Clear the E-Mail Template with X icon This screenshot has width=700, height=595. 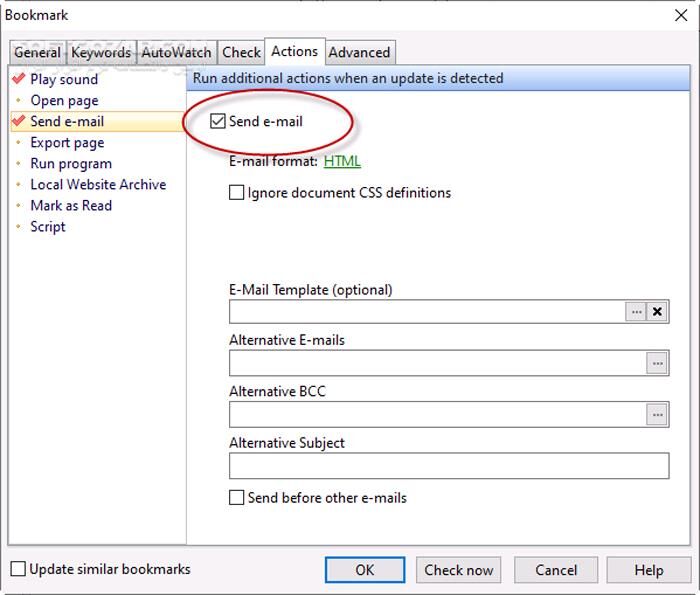tap(657, 312)
